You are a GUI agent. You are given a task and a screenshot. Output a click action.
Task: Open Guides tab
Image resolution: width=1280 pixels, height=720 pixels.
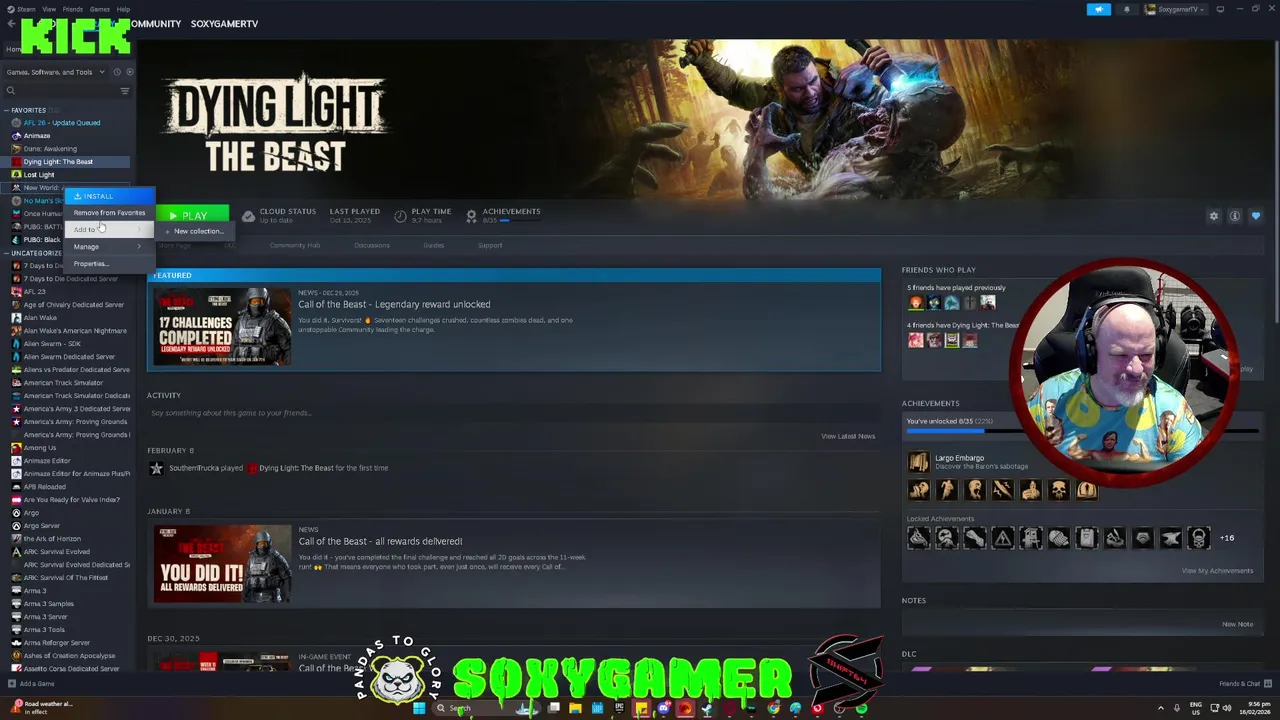point(433,245)
